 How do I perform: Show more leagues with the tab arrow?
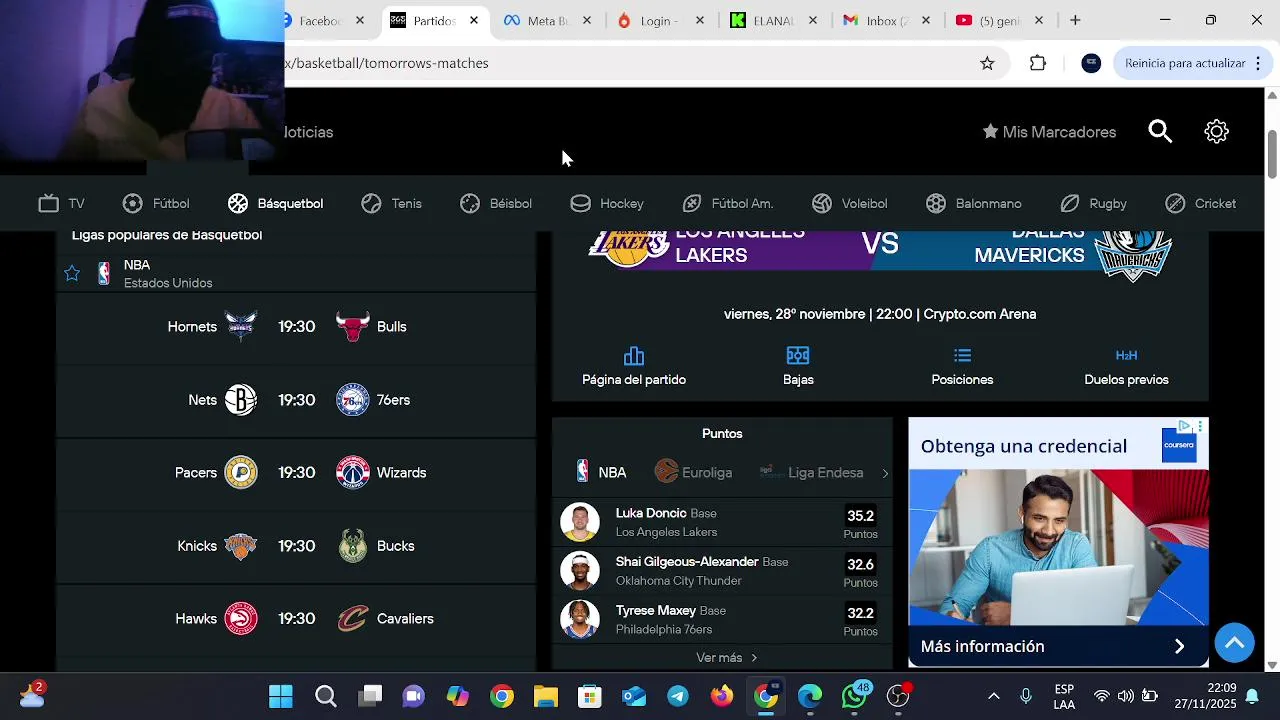884,473
